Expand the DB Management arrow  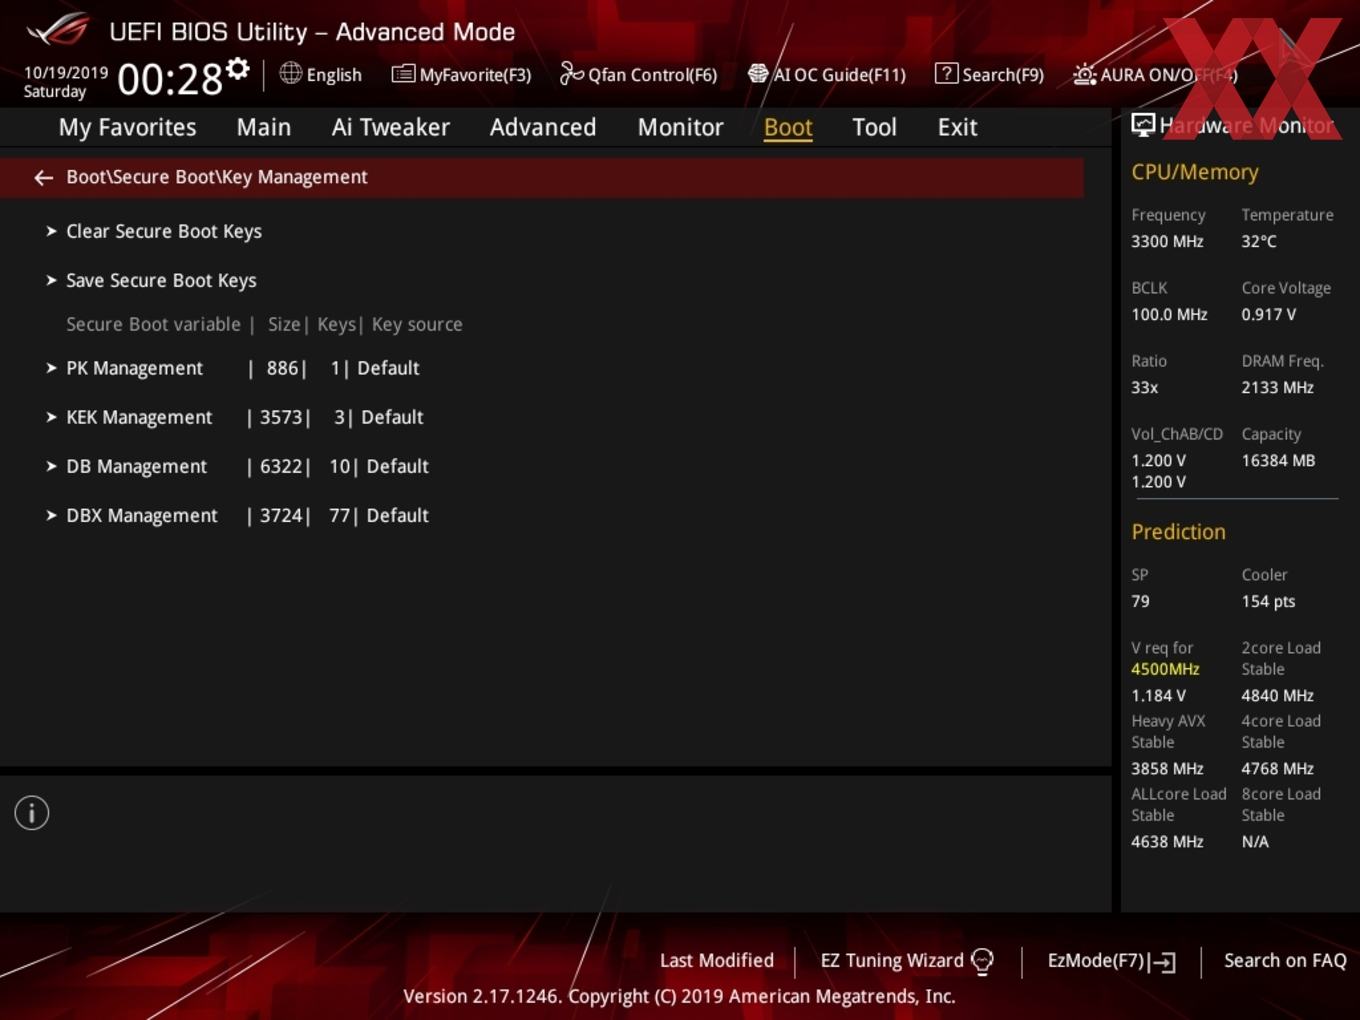coord(51,466)
